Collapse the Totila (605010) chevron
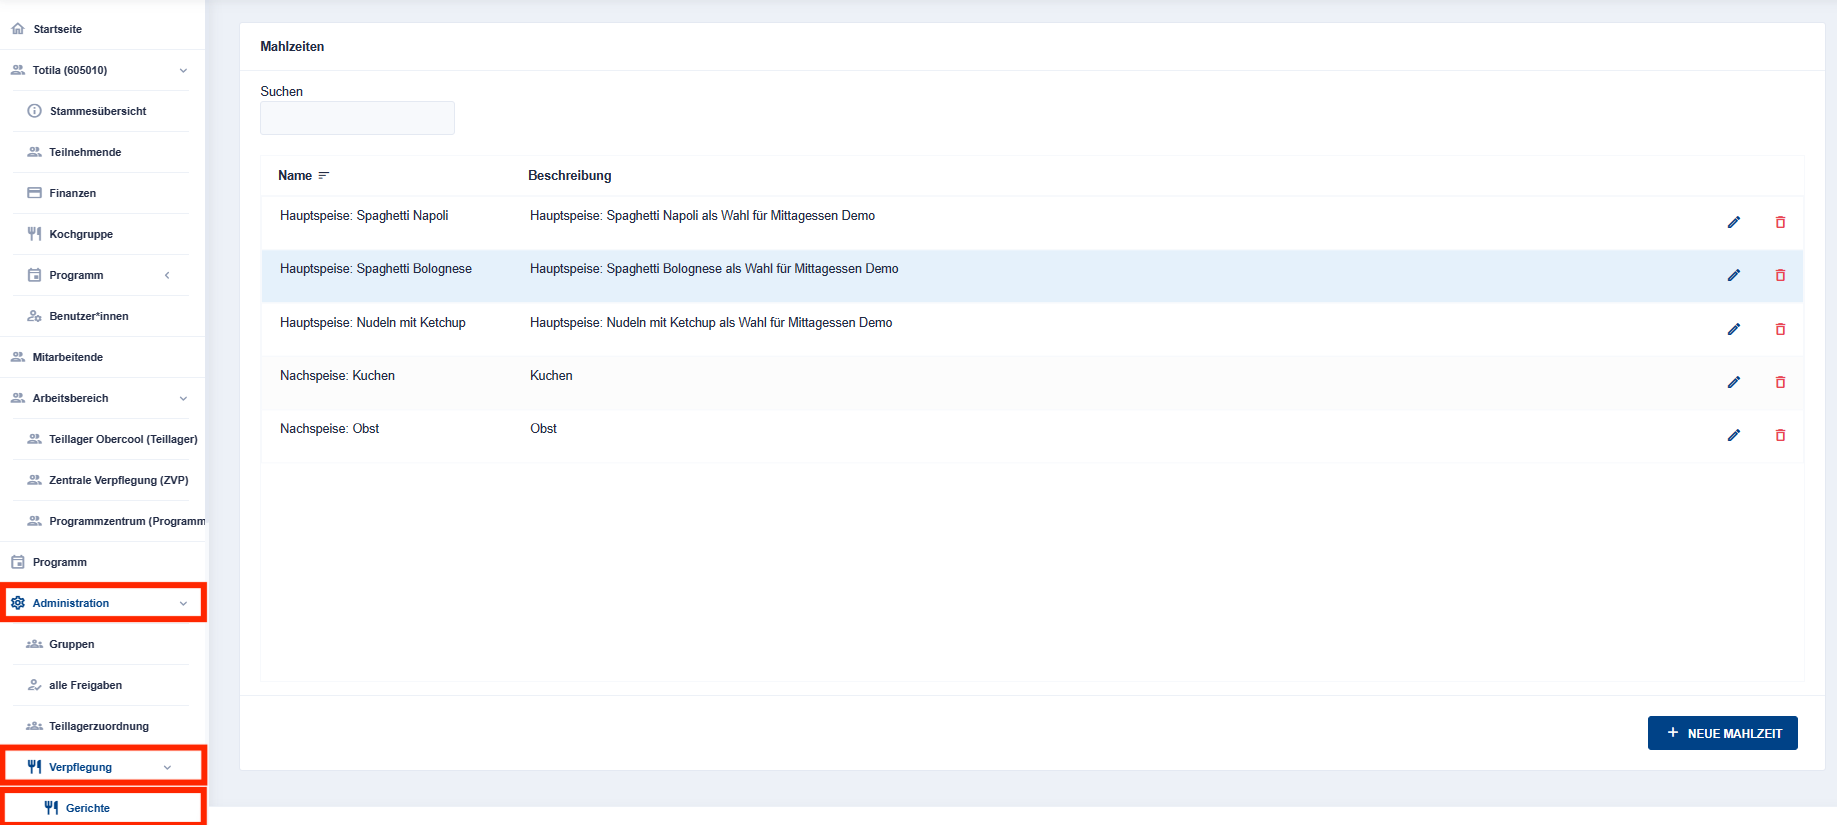 point(183,70)
